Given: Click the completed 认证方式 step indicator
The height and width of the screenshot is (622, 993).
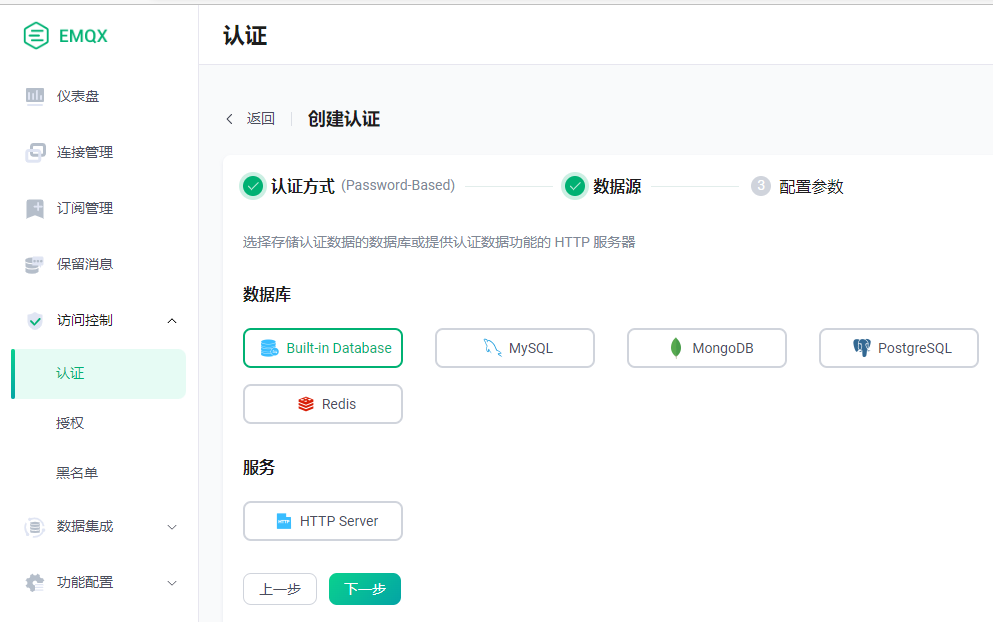Looking at the screenshot, I should (x=253, y=186).
